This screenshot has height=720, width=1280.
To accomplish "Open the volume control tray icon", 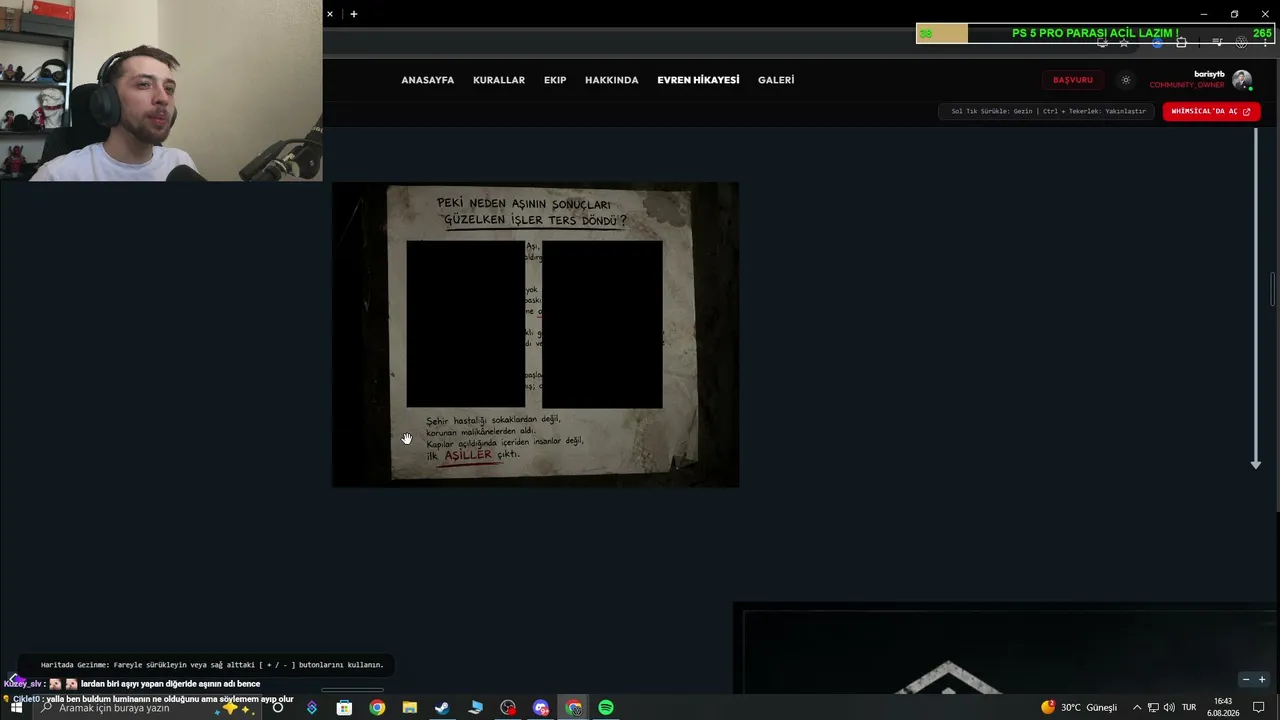I will click(x=1169, y=708).
